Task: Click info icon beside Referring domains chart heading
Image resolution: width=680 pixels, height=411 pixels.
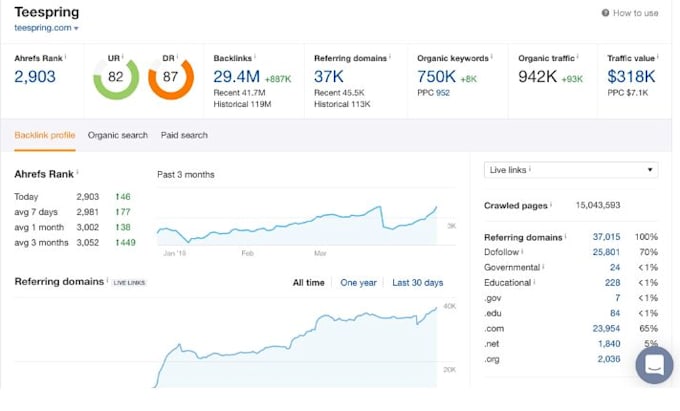Action: point(107,280)
